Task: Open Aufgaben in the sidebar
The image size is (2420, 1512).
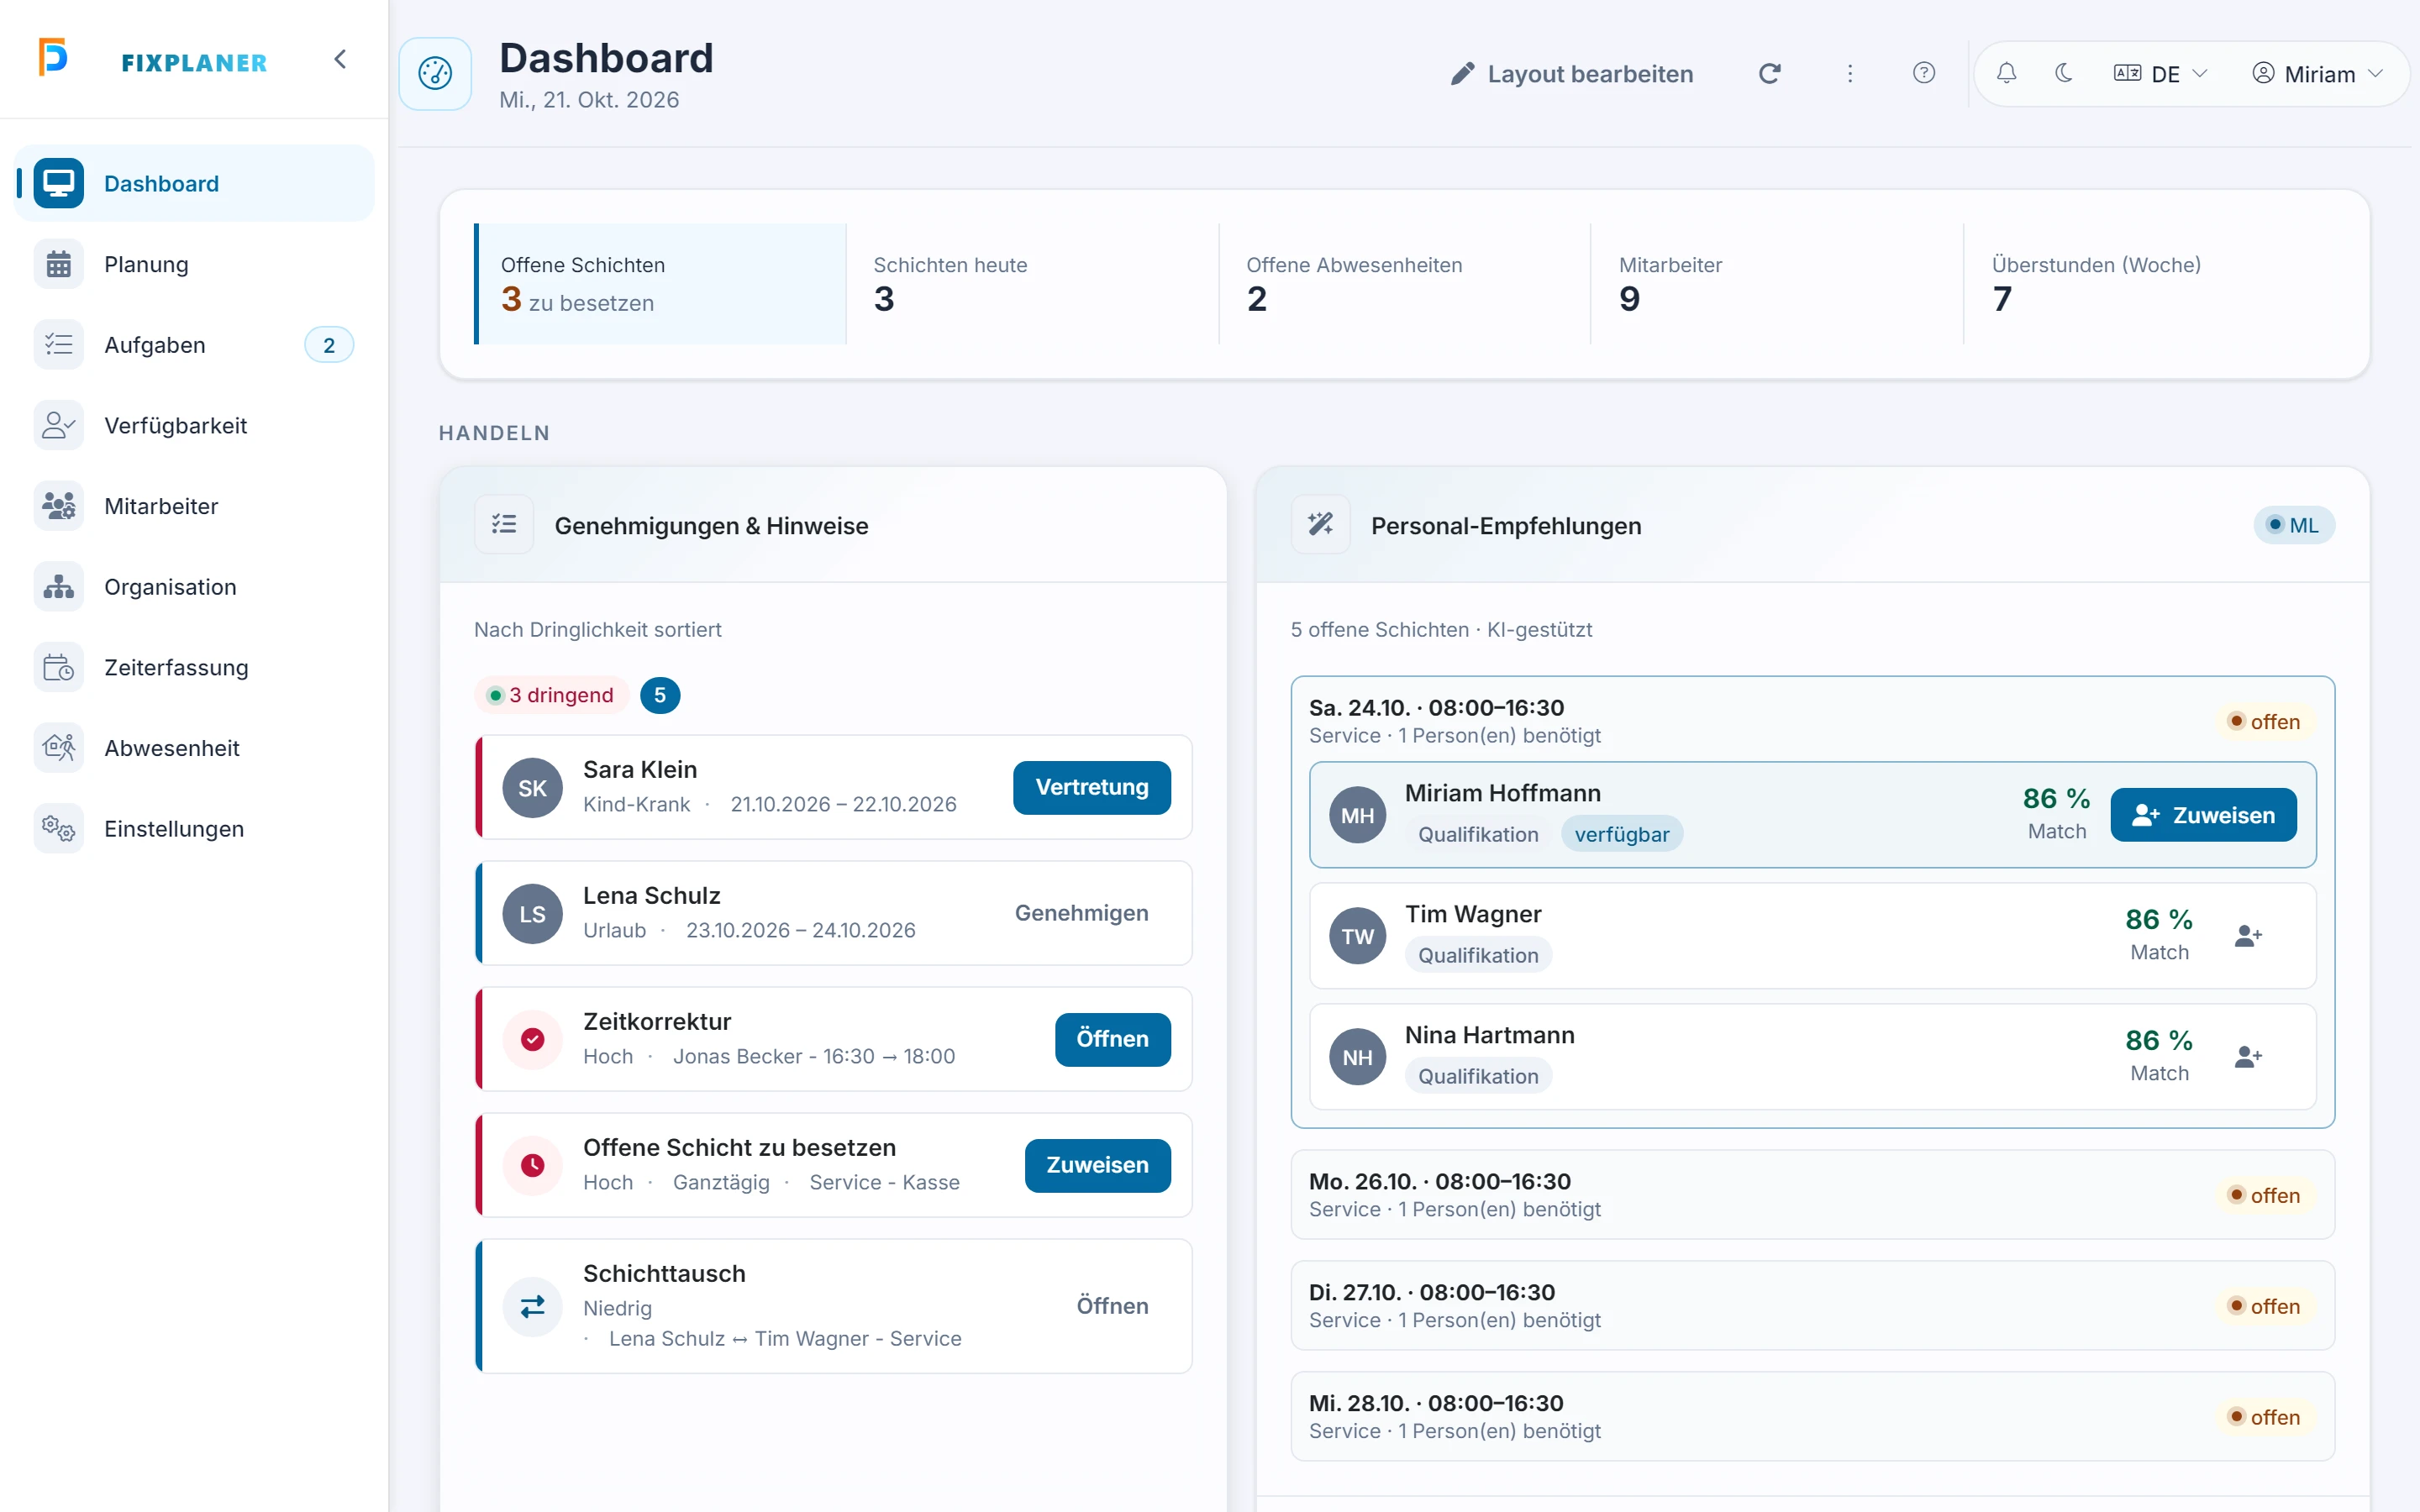Action: pos(194,345)
